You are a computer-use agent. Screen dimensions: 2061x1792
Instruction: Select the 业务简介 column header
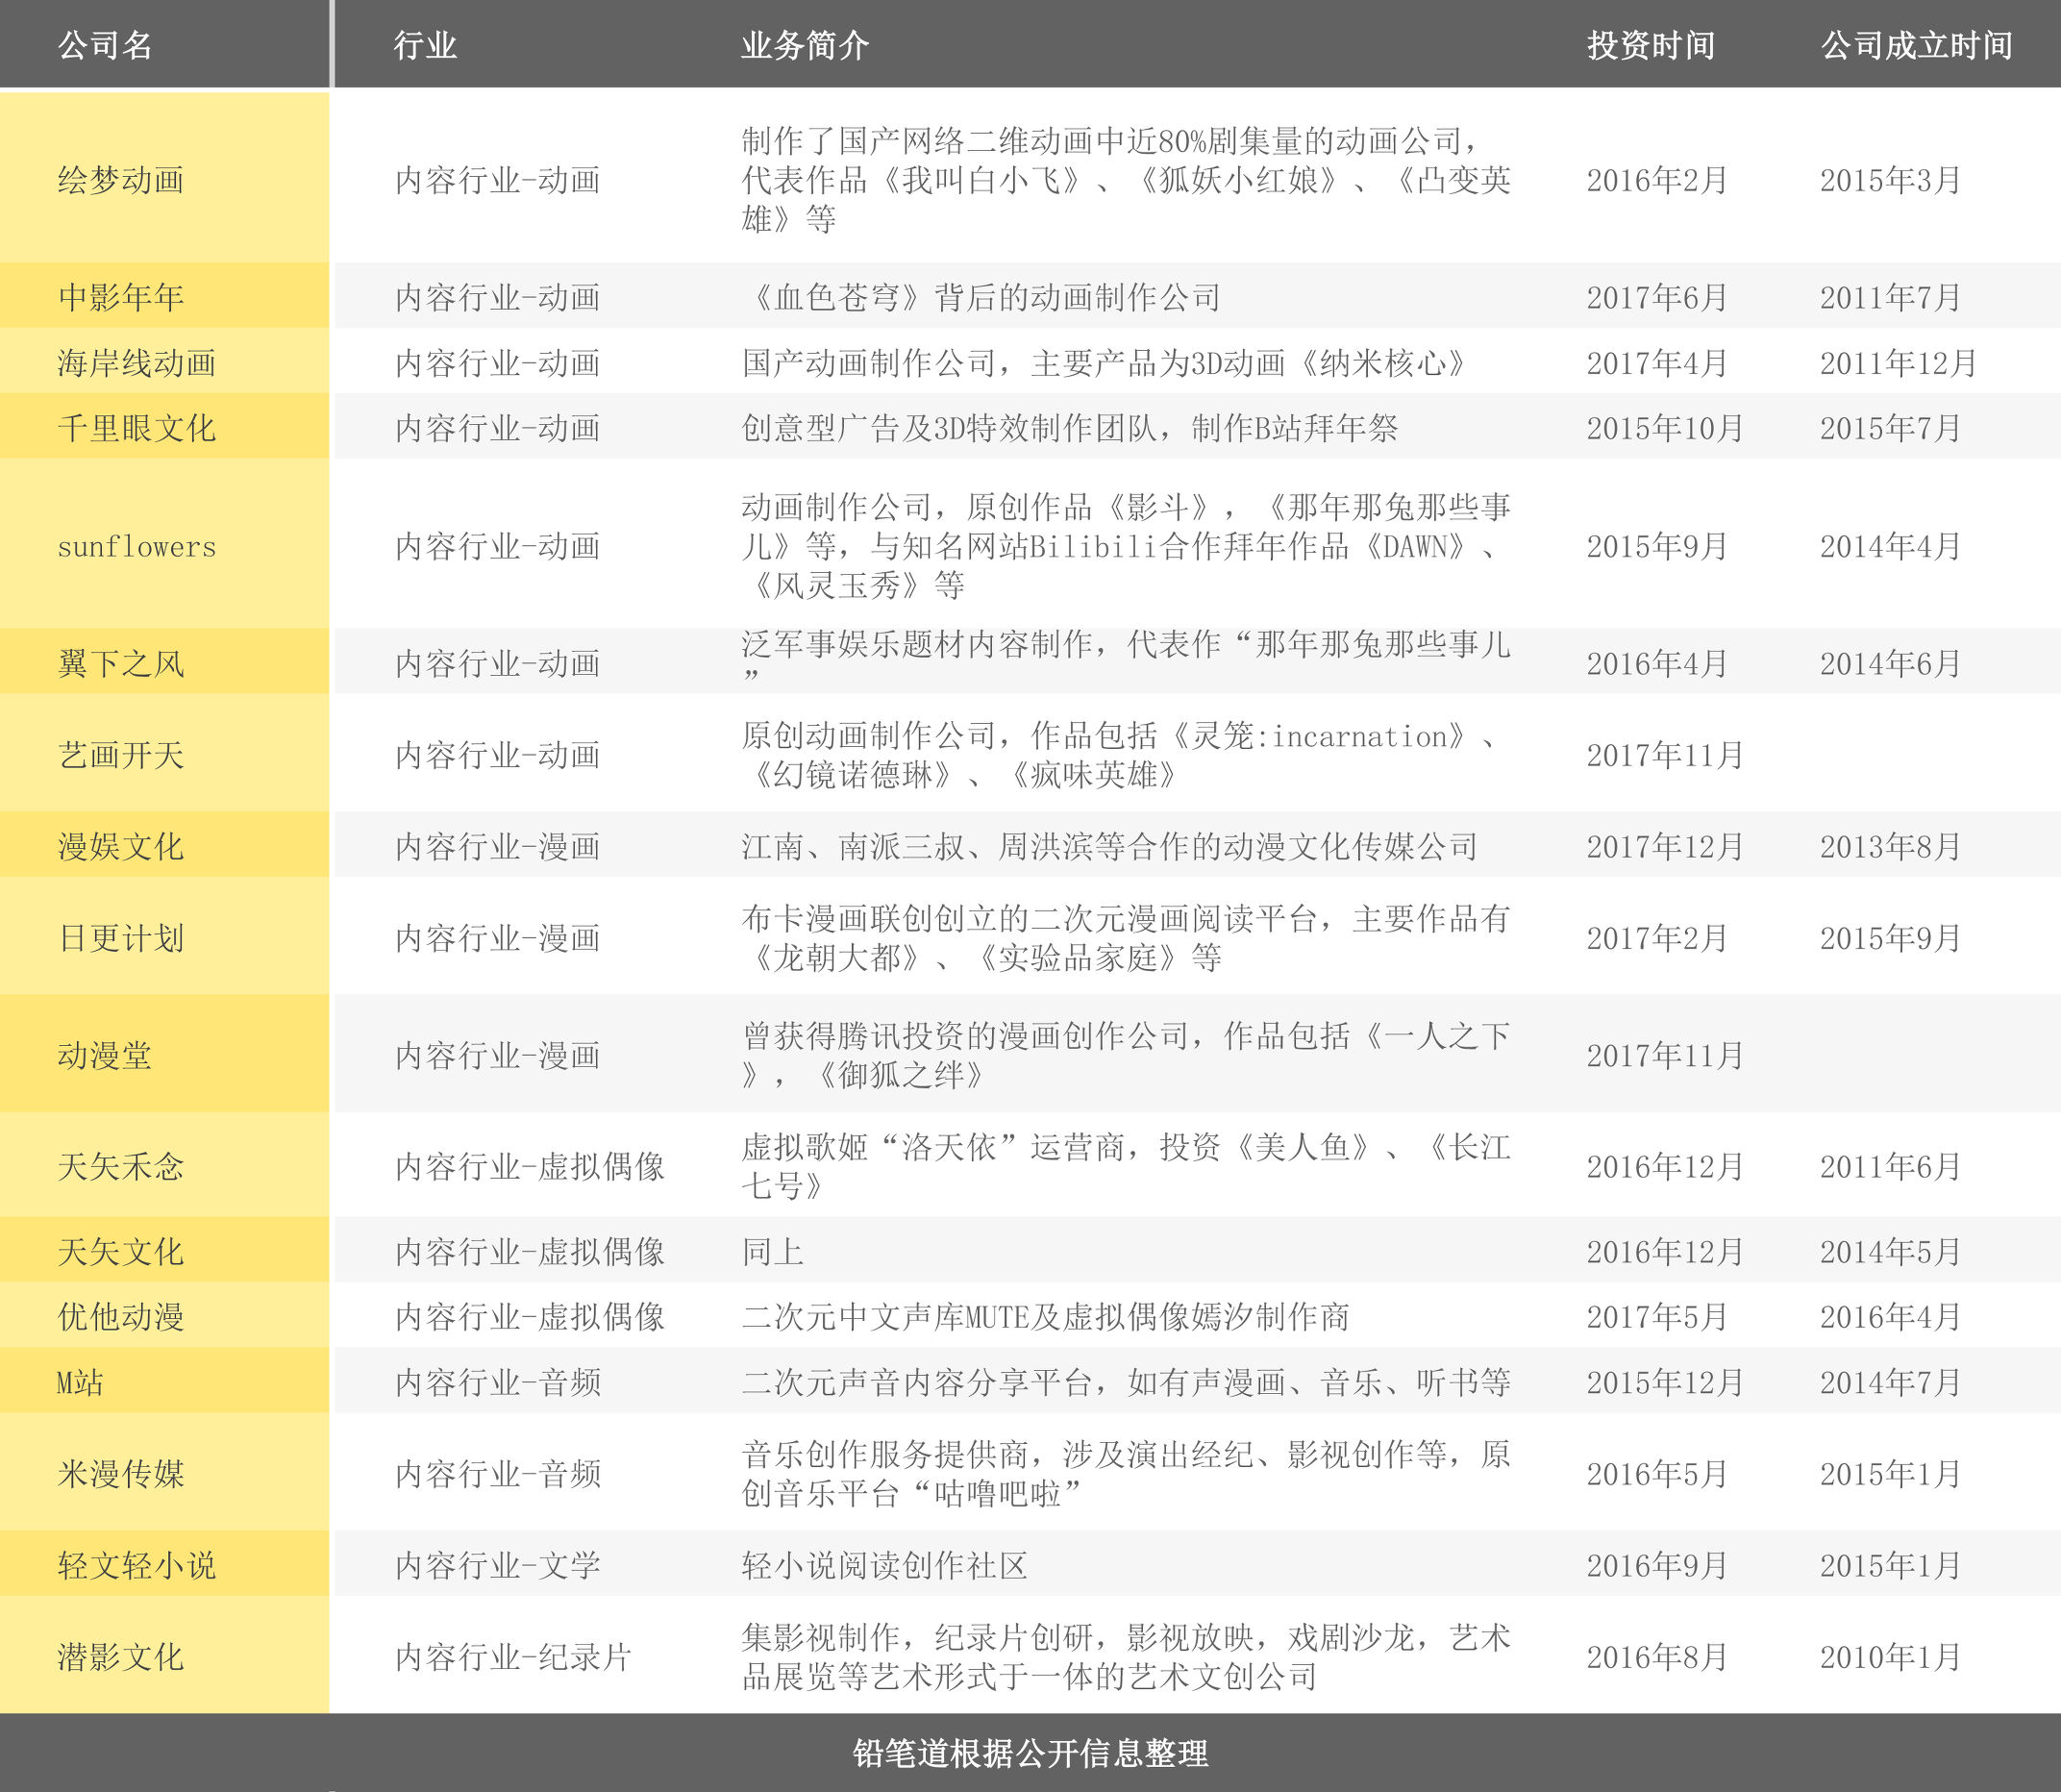[805, 45]
